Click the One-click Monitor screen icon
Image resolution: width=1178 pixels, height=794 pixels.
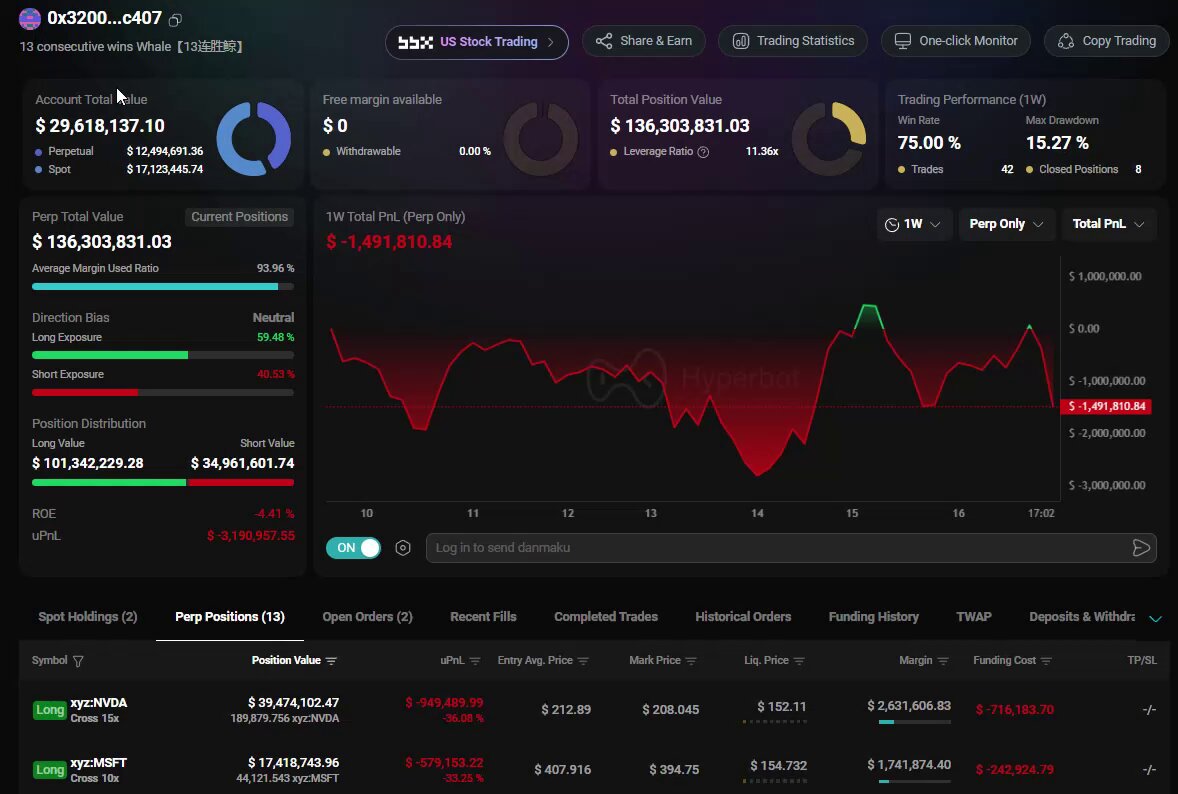pyautogui.click(x=903, y=41)
